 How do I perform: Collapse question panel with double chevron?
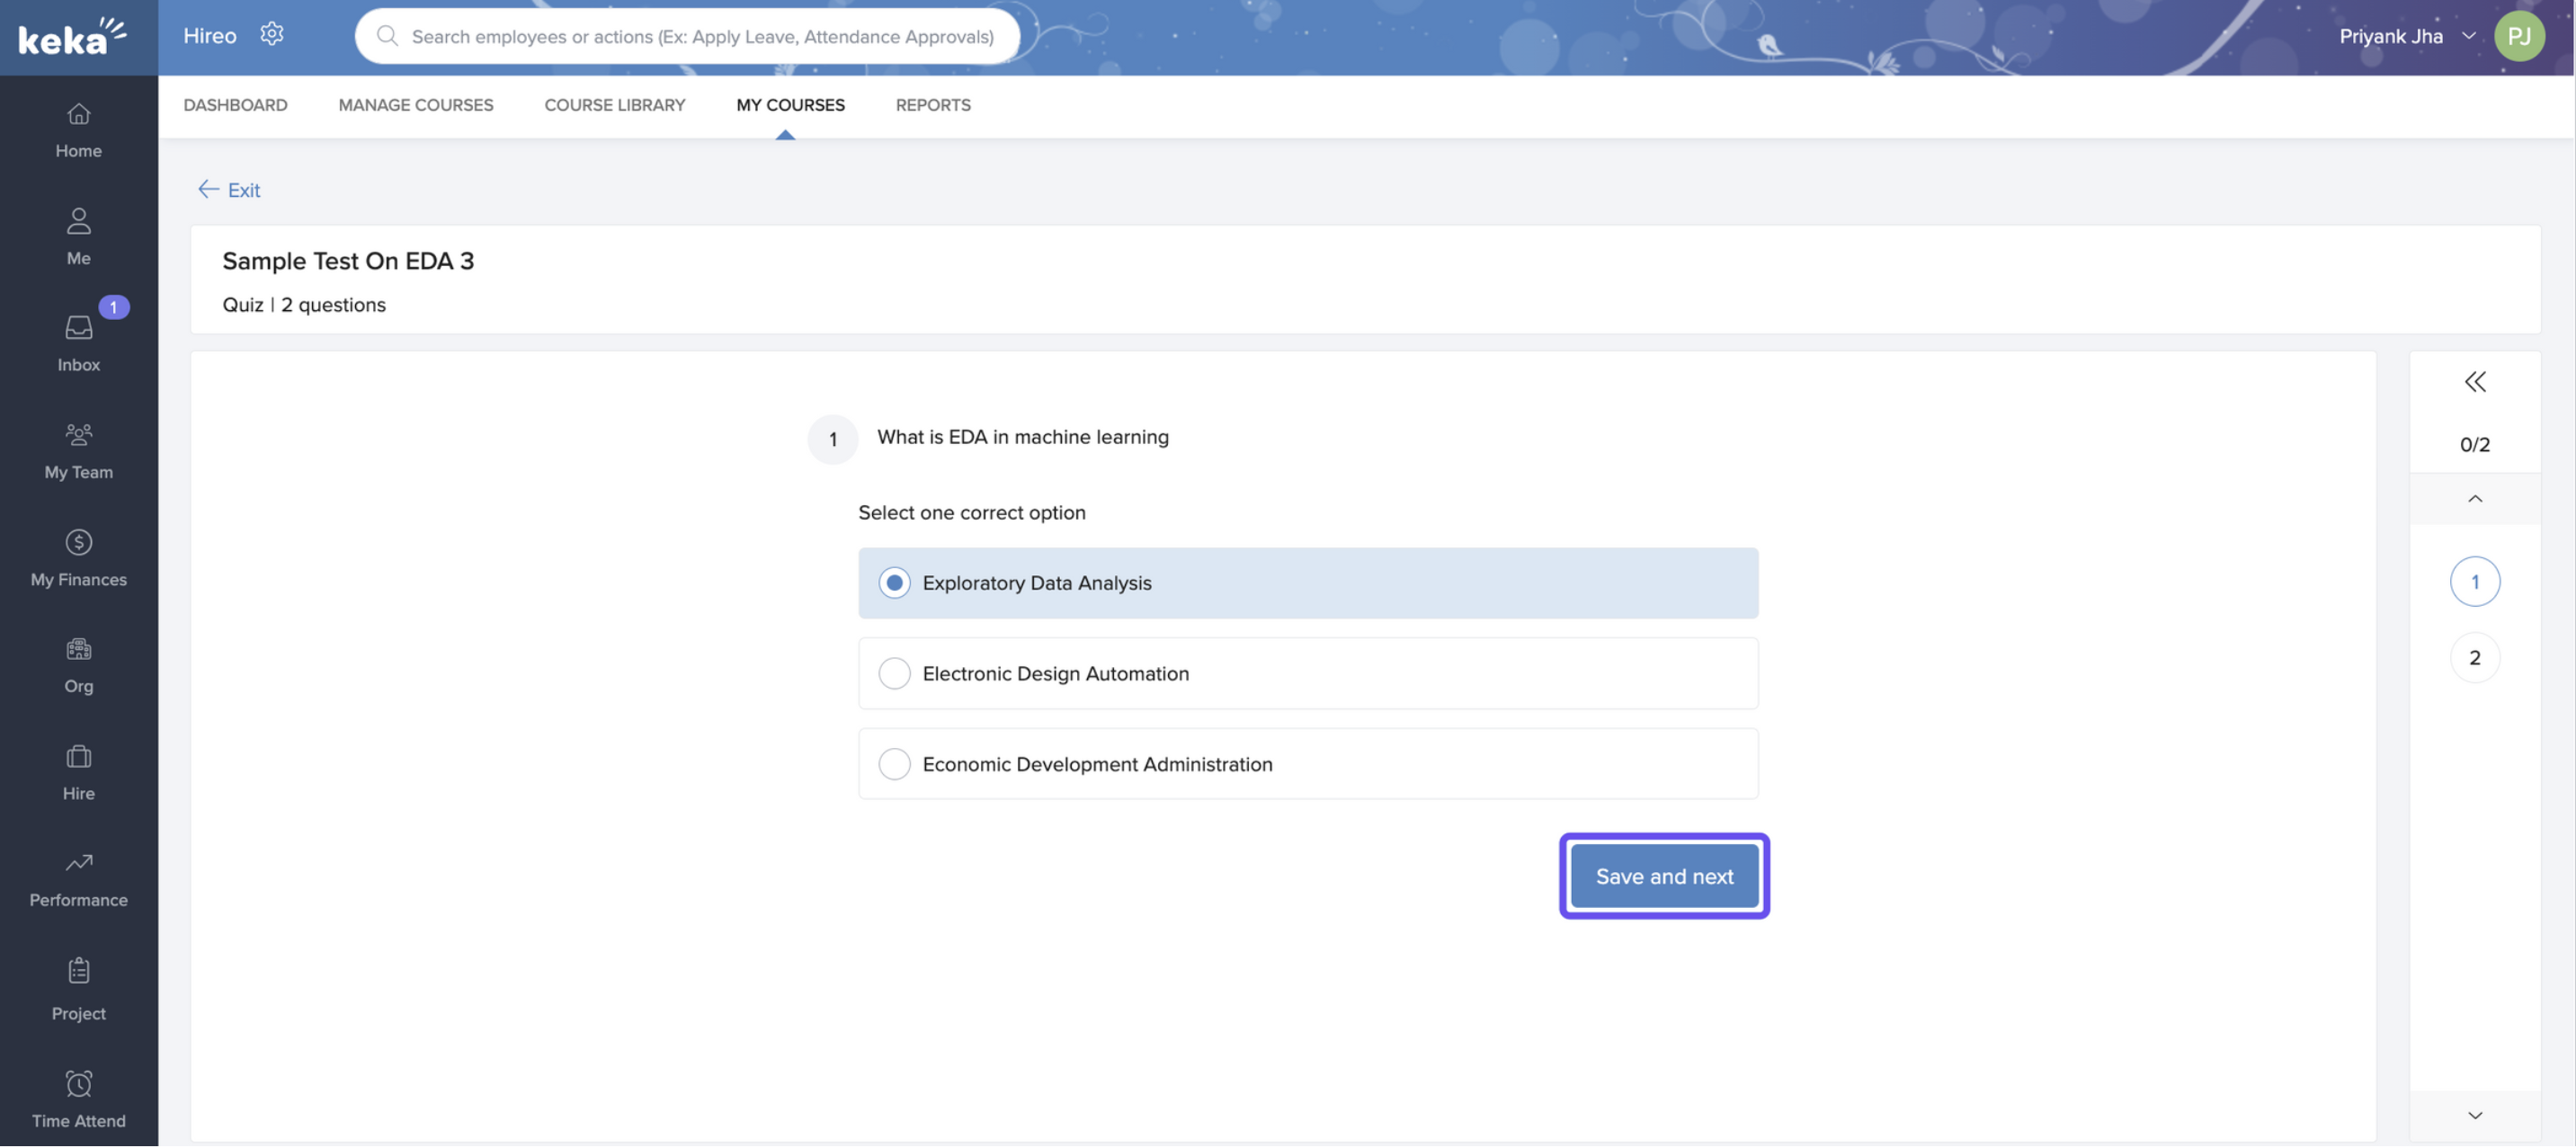coord(2474,382)
